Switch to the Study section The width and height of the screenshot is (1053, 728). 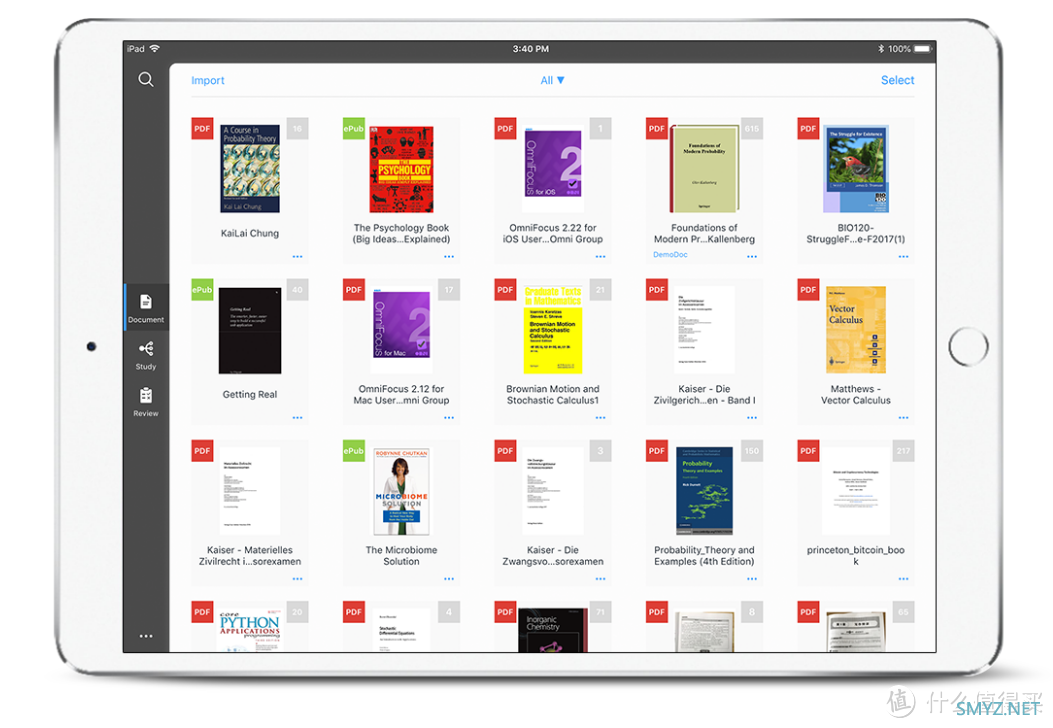pyautogui.click(x=146, y=355)
